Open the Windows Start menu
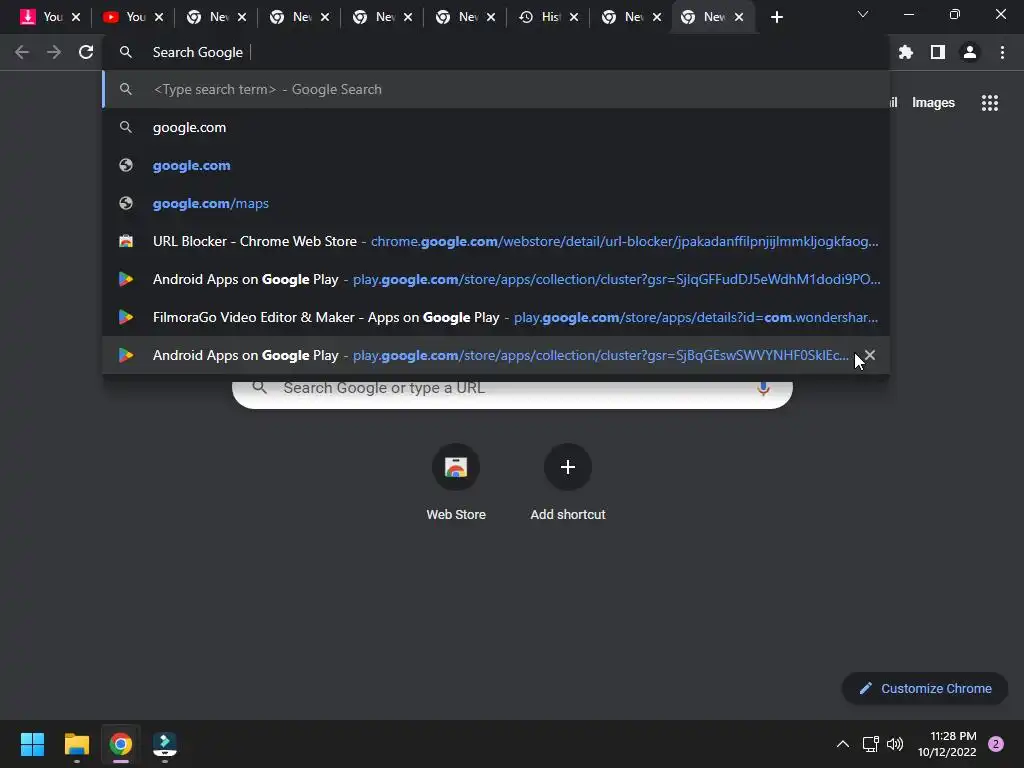1024x768 pixels. point(32,744)
